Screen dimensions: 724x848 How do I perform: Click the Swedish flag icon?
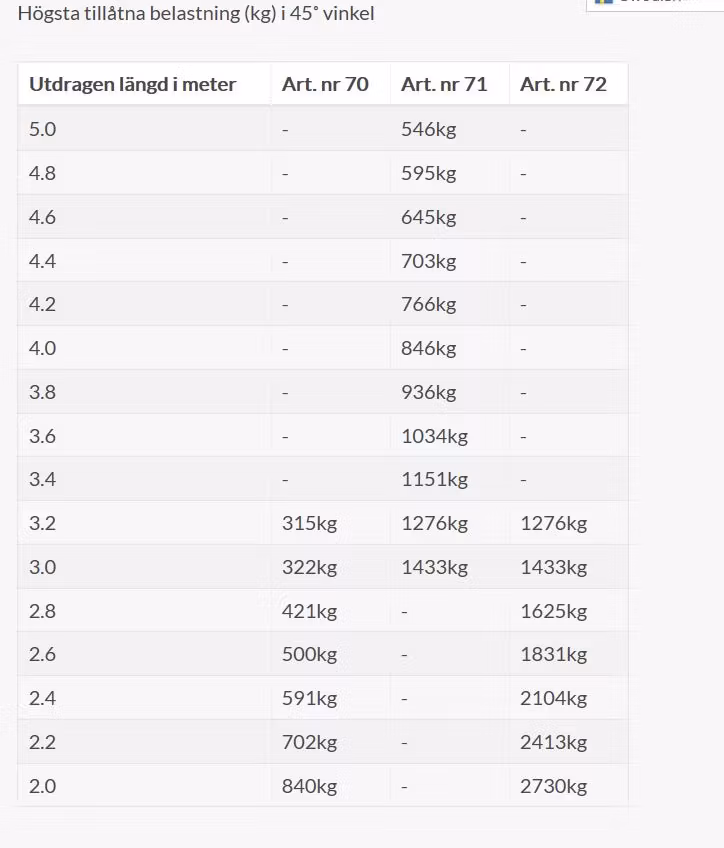(603, 2)
